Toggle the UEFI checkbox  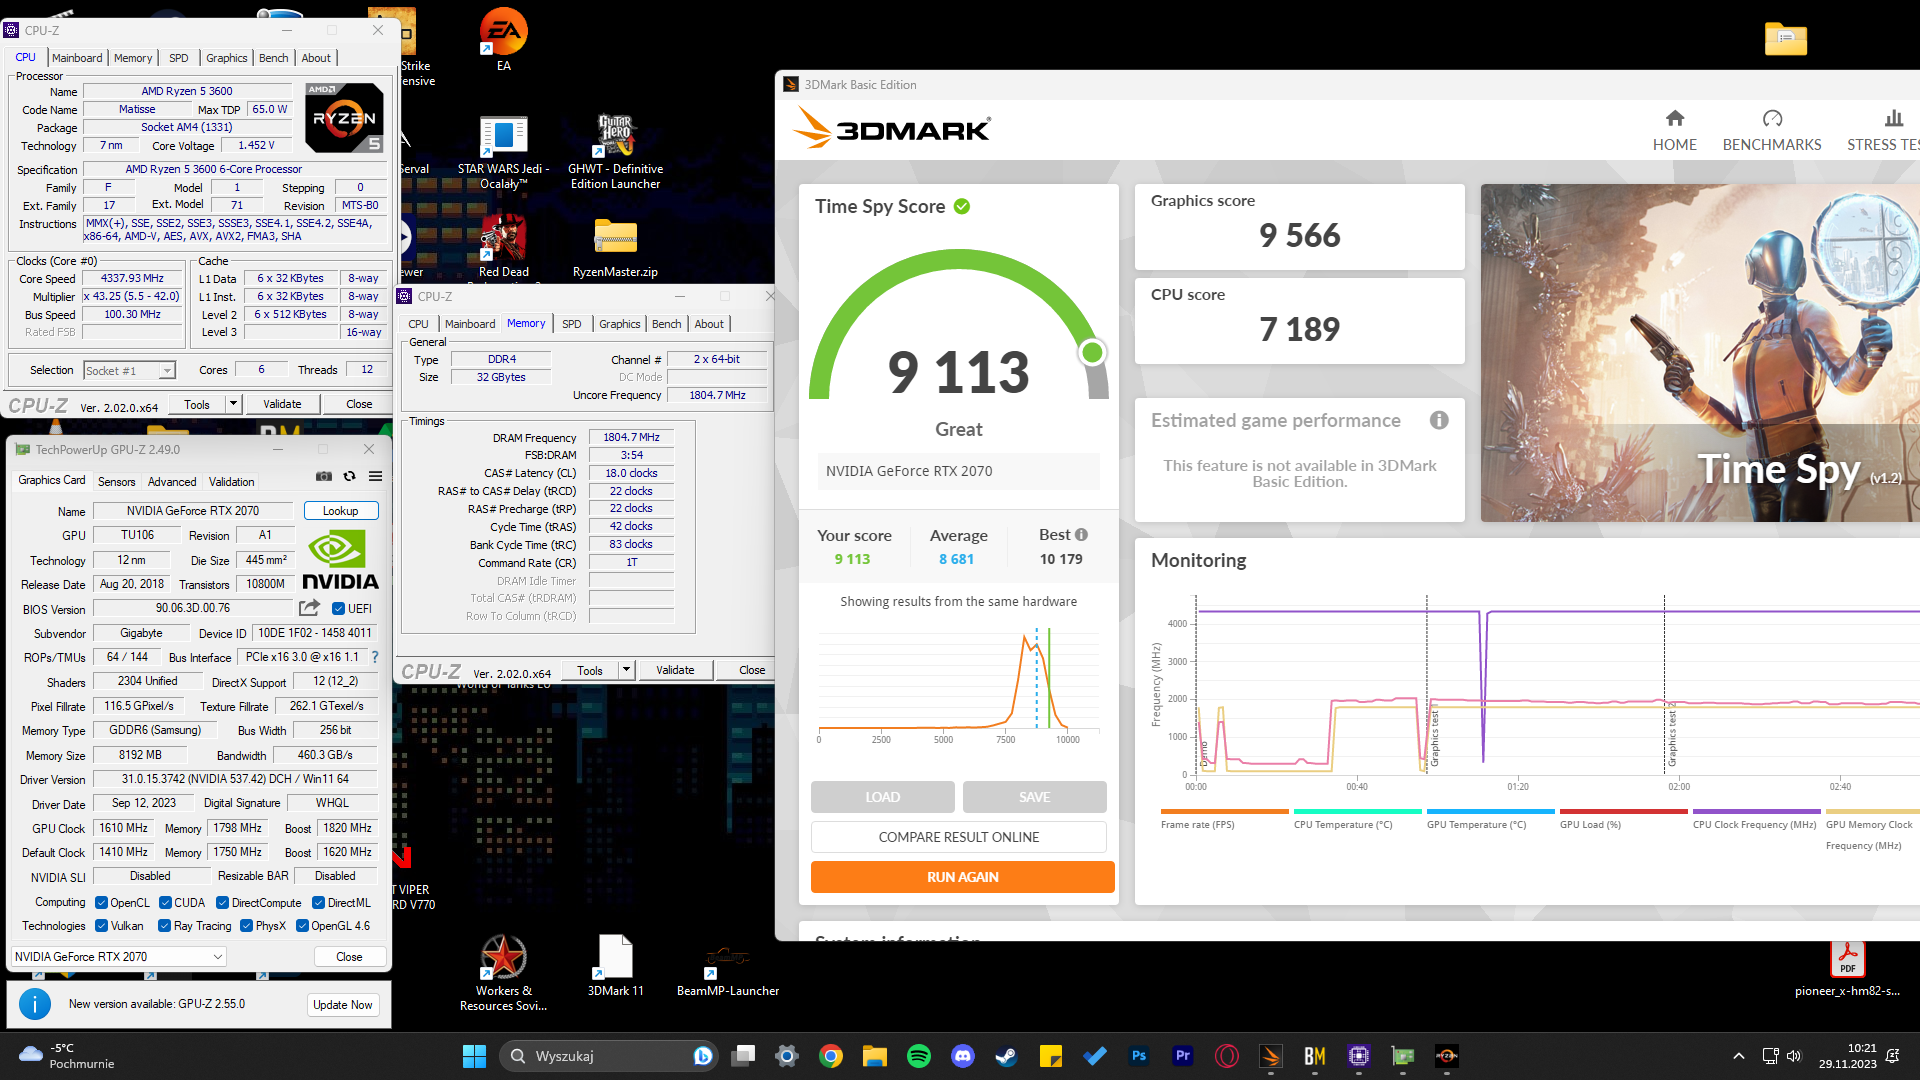tap(338, 608)
